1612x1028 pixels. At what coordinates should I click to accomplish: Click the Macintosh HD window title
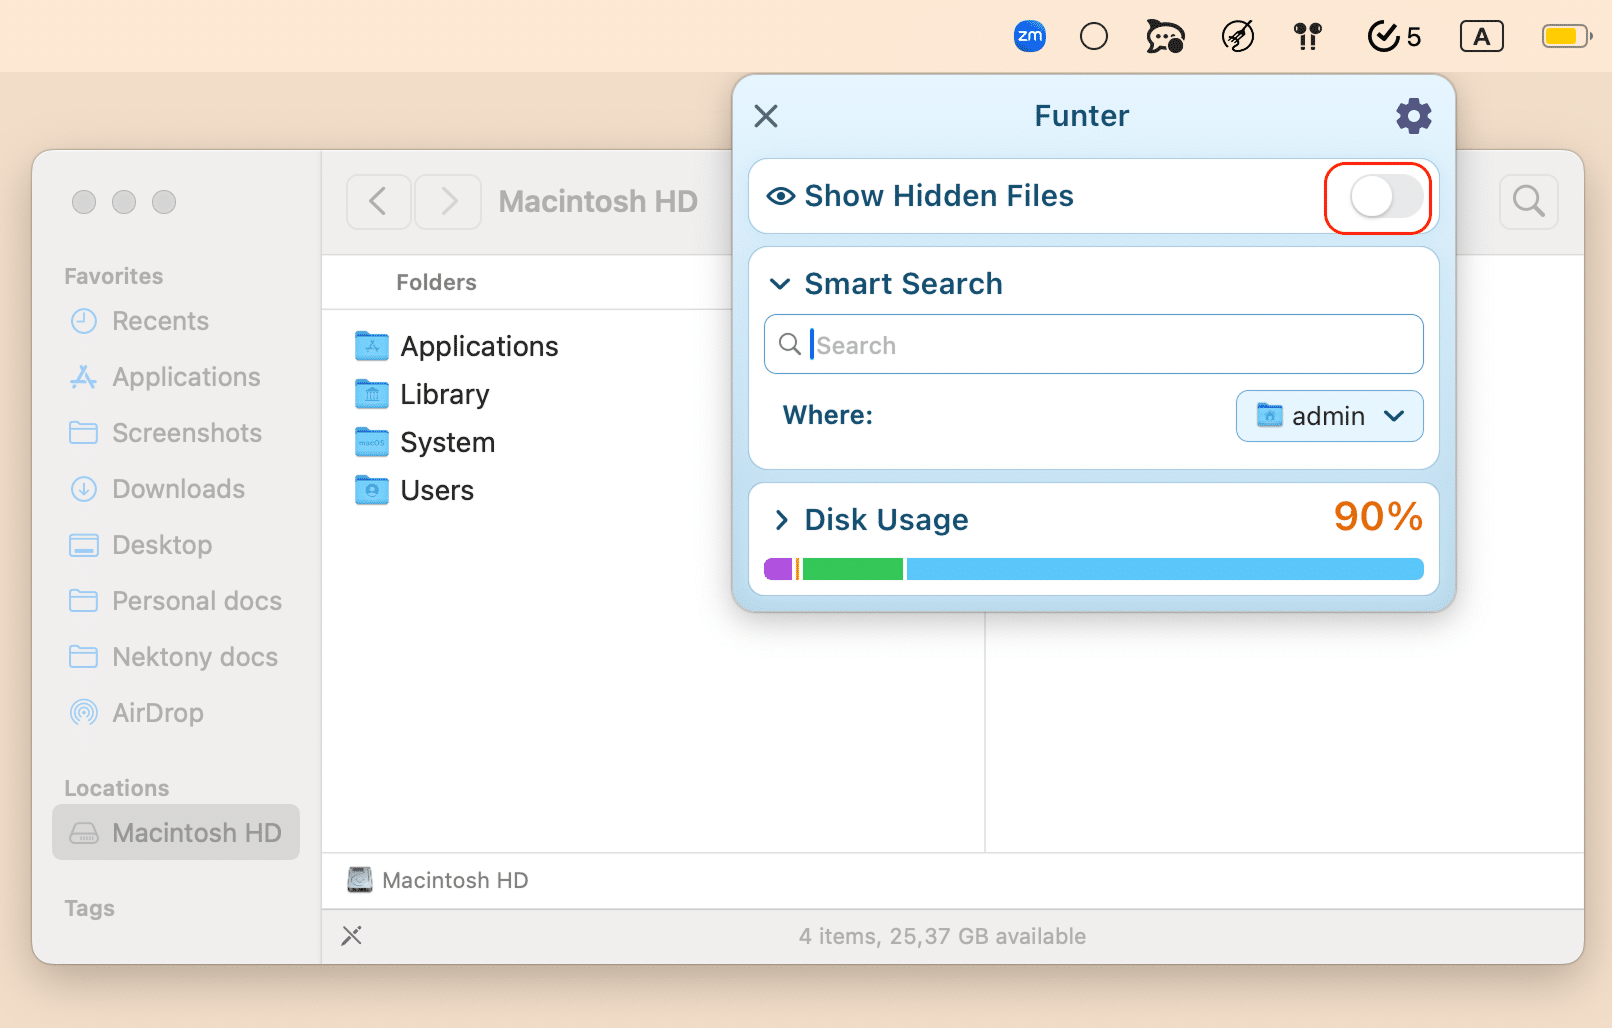point(598,202)
